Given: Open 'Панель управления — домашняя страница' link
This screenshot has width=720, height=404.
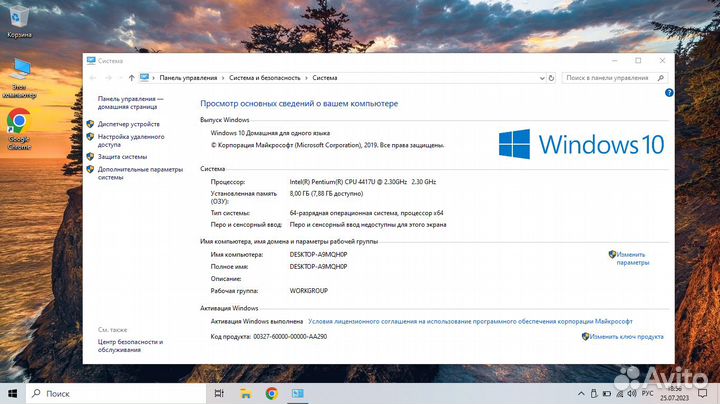Looking at the screenshot, I should (130, 103).
